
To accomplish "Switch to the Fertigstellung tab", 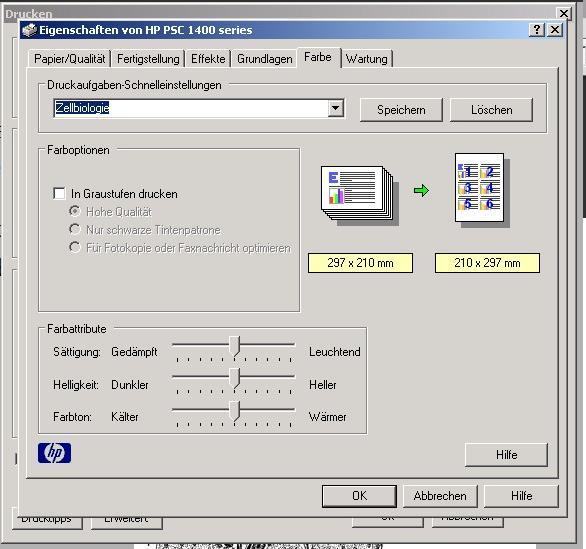I will [x=148, y=59].
